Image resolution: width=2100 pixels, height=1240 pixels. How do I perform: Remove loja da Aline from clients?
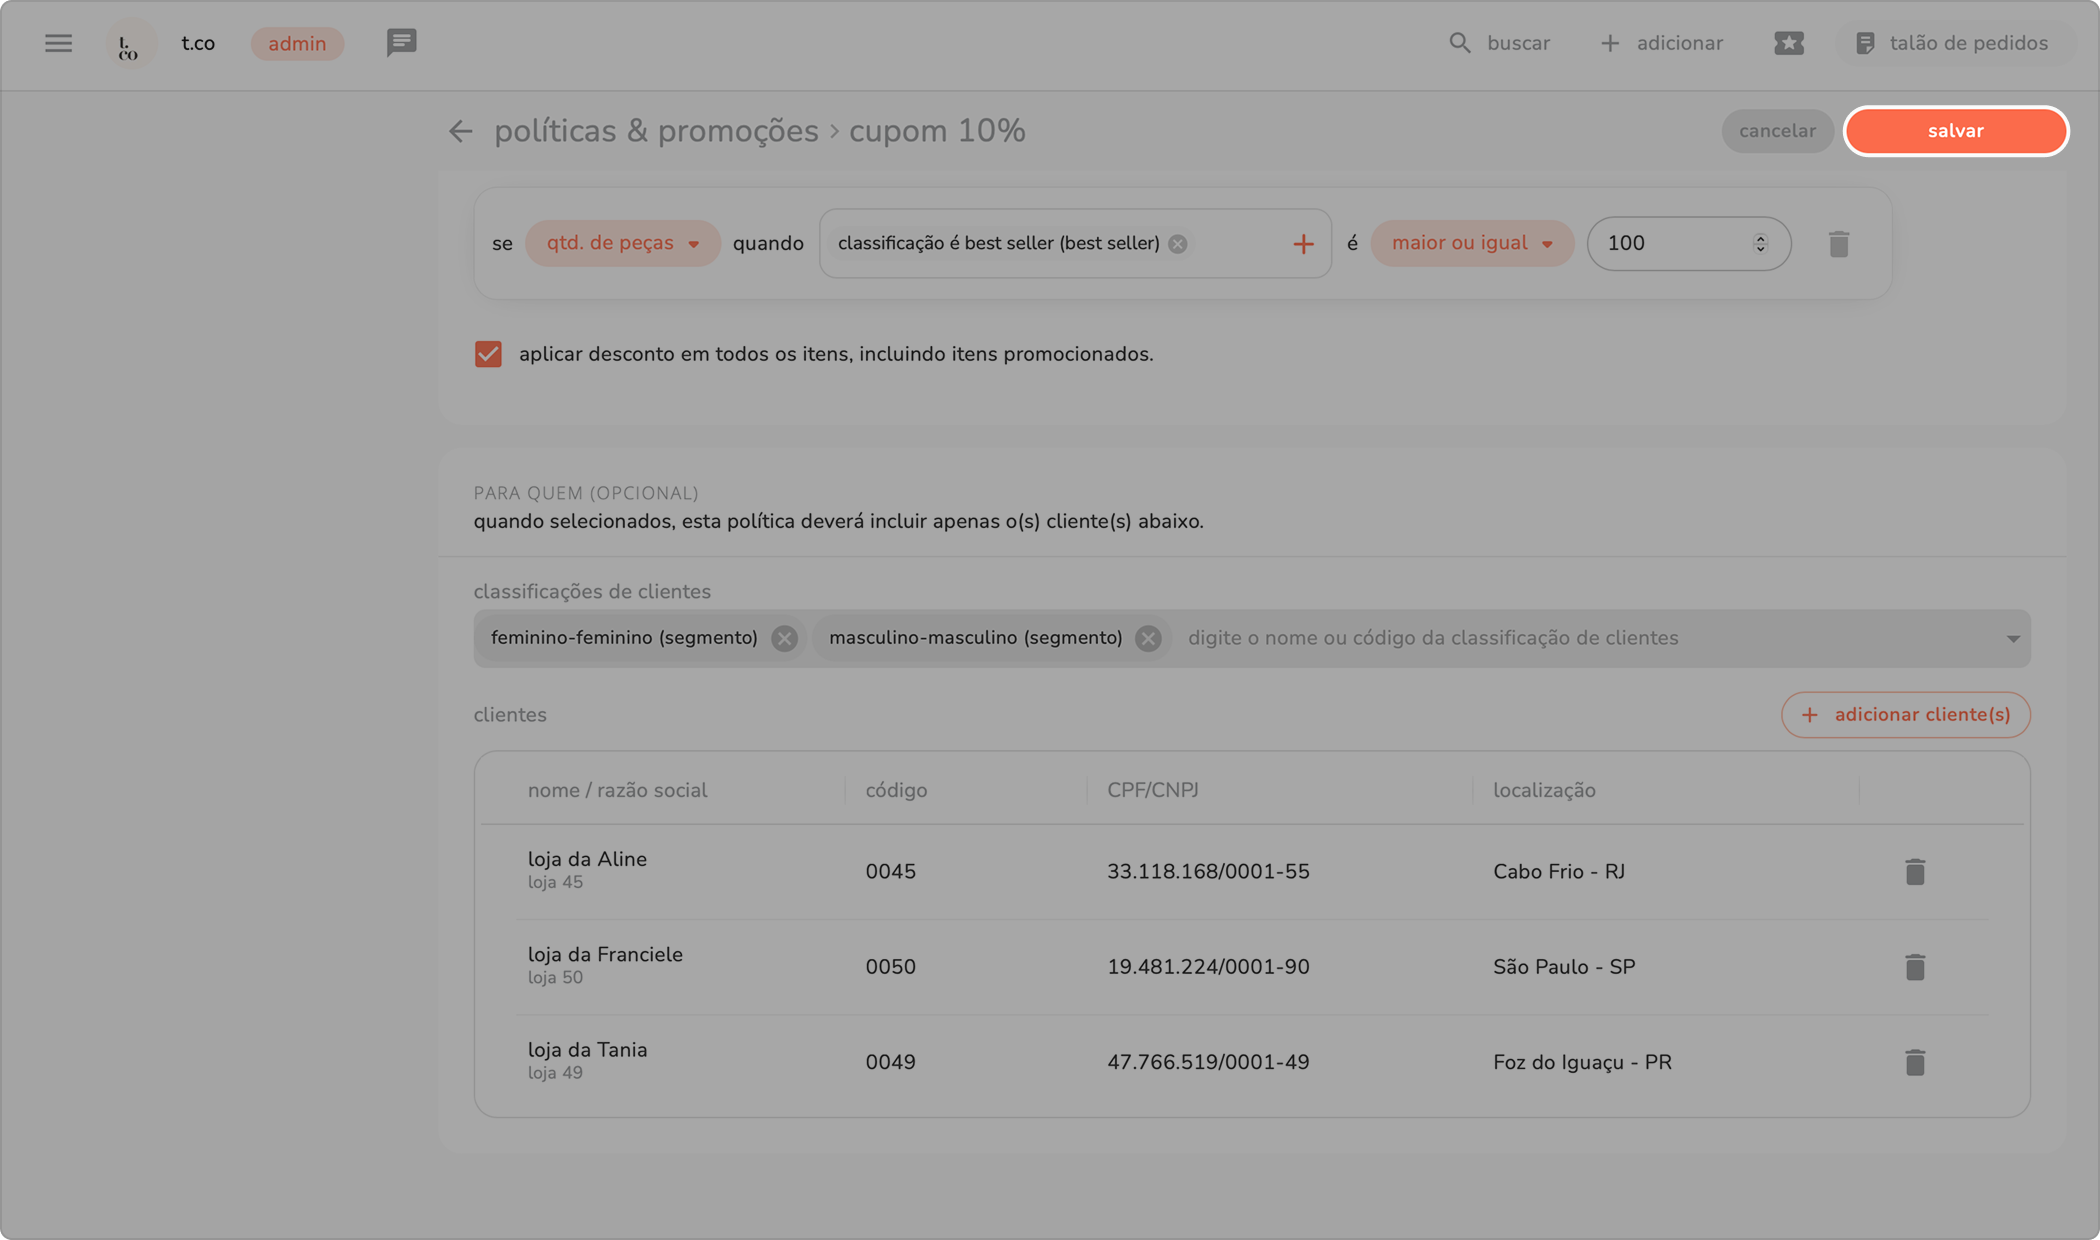click(1914, 872)
